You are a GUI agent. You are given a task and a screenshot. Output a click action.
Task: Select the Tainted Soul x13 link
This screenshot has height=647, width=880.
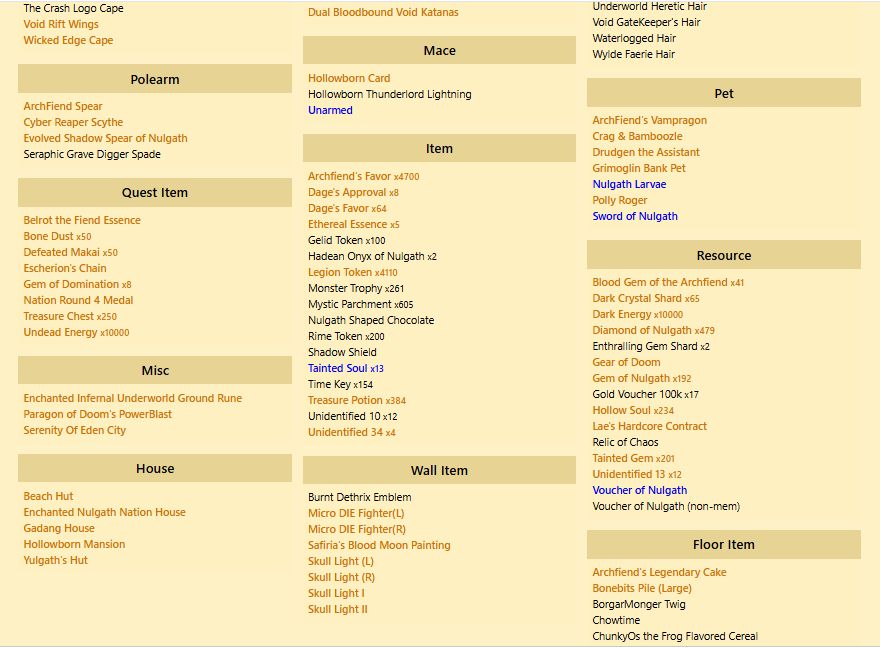coord(346,368)
